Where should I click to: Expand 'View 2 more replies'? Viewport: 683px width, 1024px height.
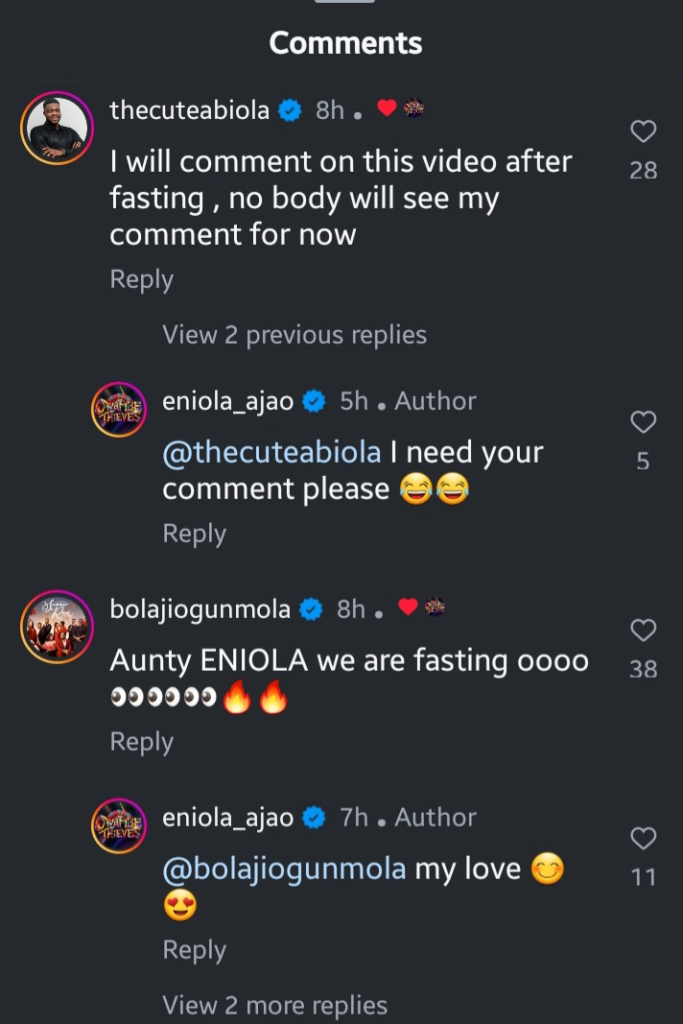tap(274, 1004)
